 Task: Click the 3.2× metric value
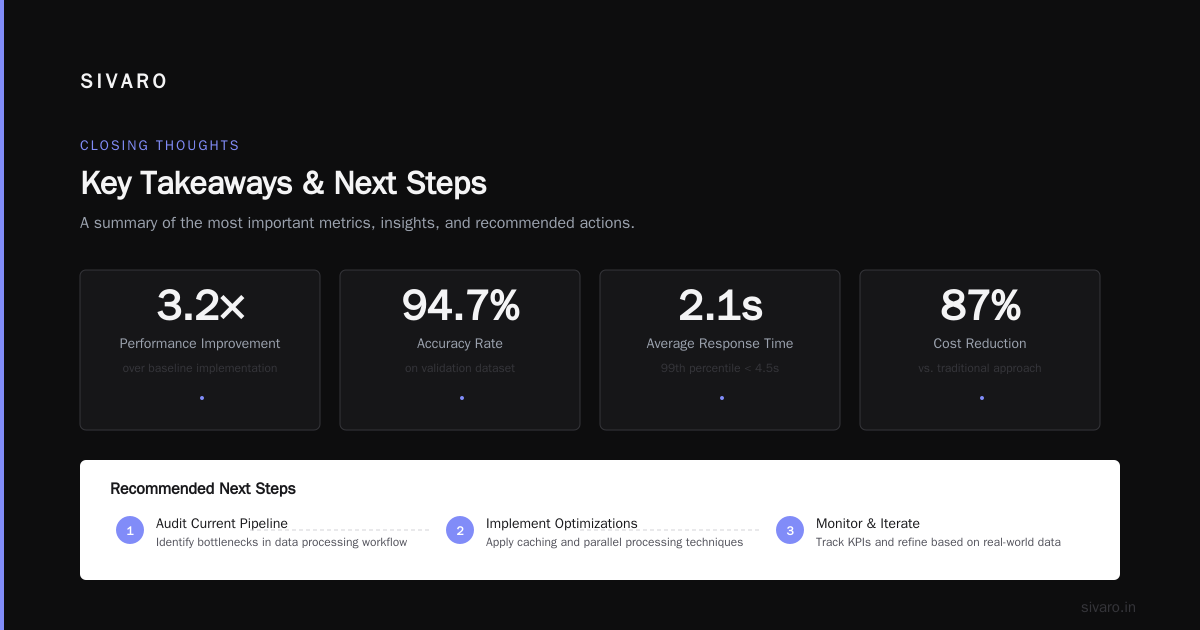[200, 305]
